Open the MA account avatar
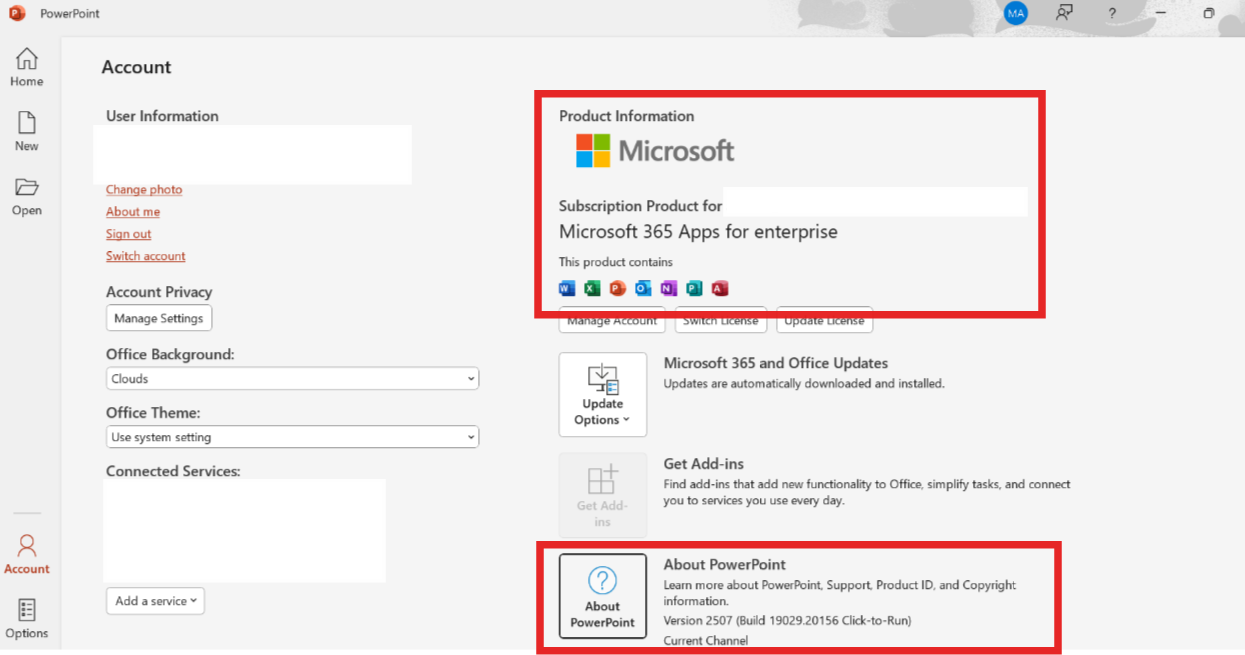 [x=1016, y=13]
